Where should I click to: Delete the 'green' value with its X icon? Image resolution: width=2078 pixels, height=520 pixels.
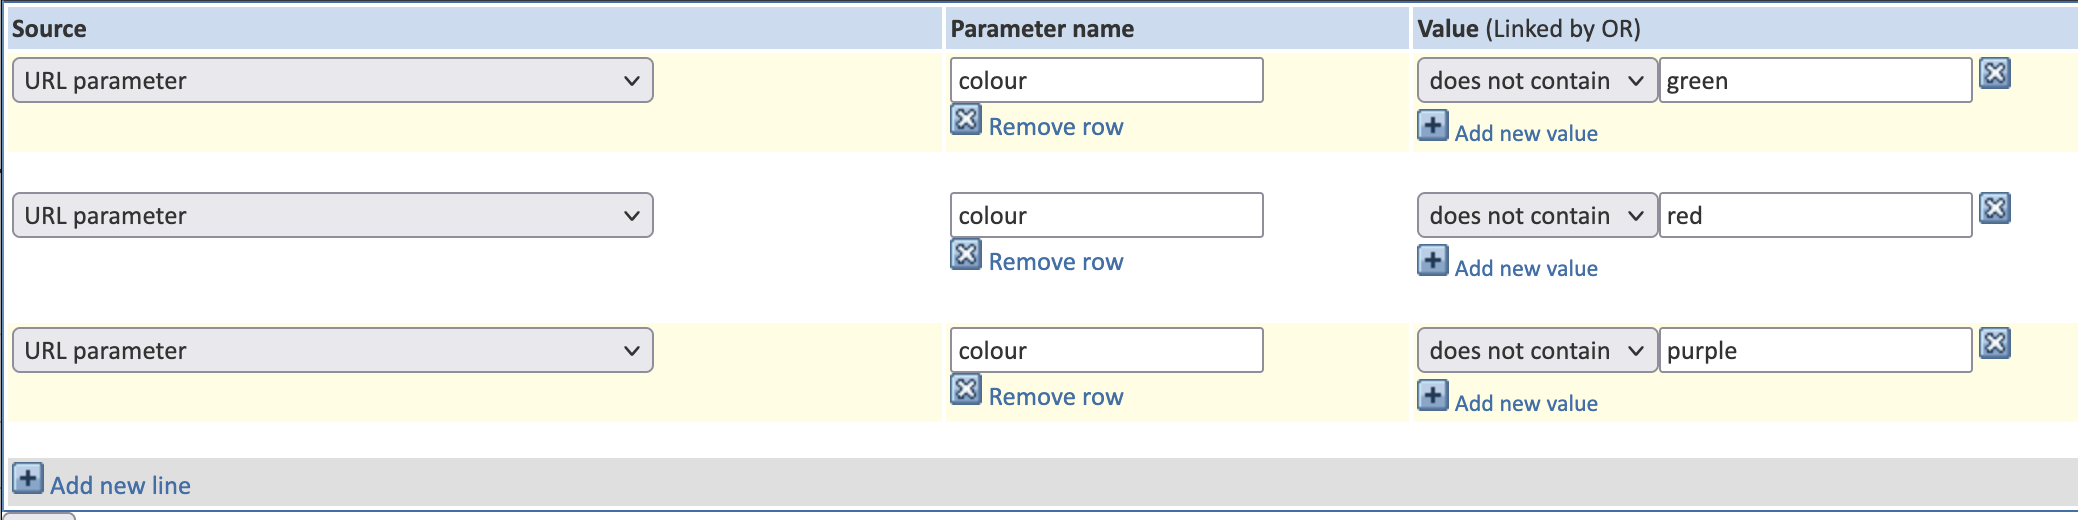1995,73
